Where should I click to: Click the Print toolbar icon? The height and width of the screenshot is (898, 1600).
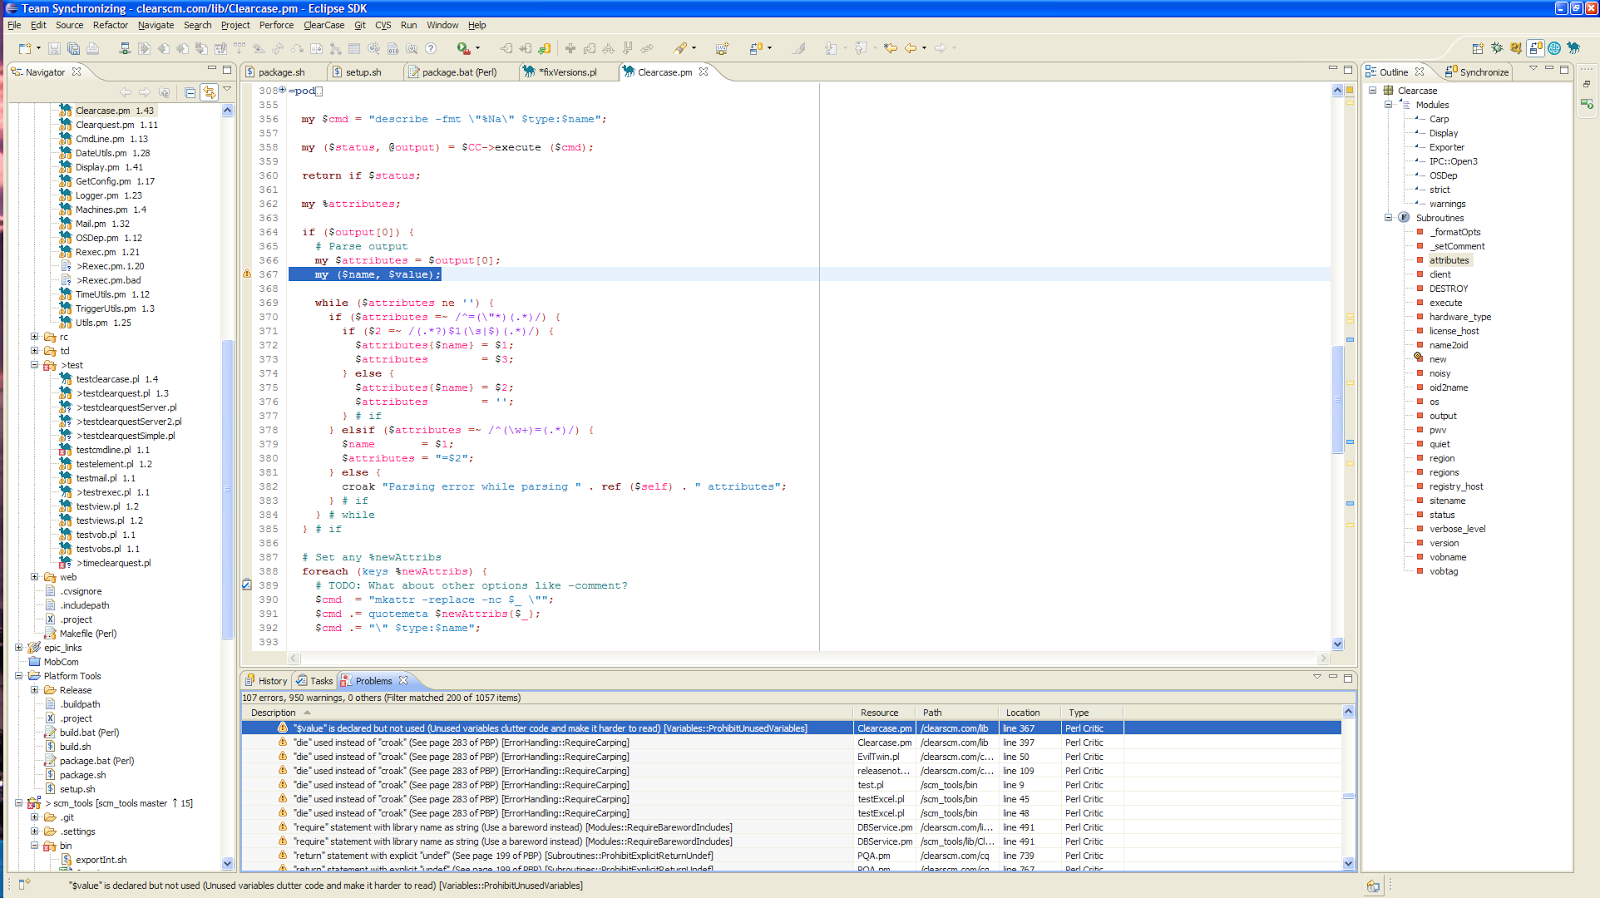coord(93,48)
